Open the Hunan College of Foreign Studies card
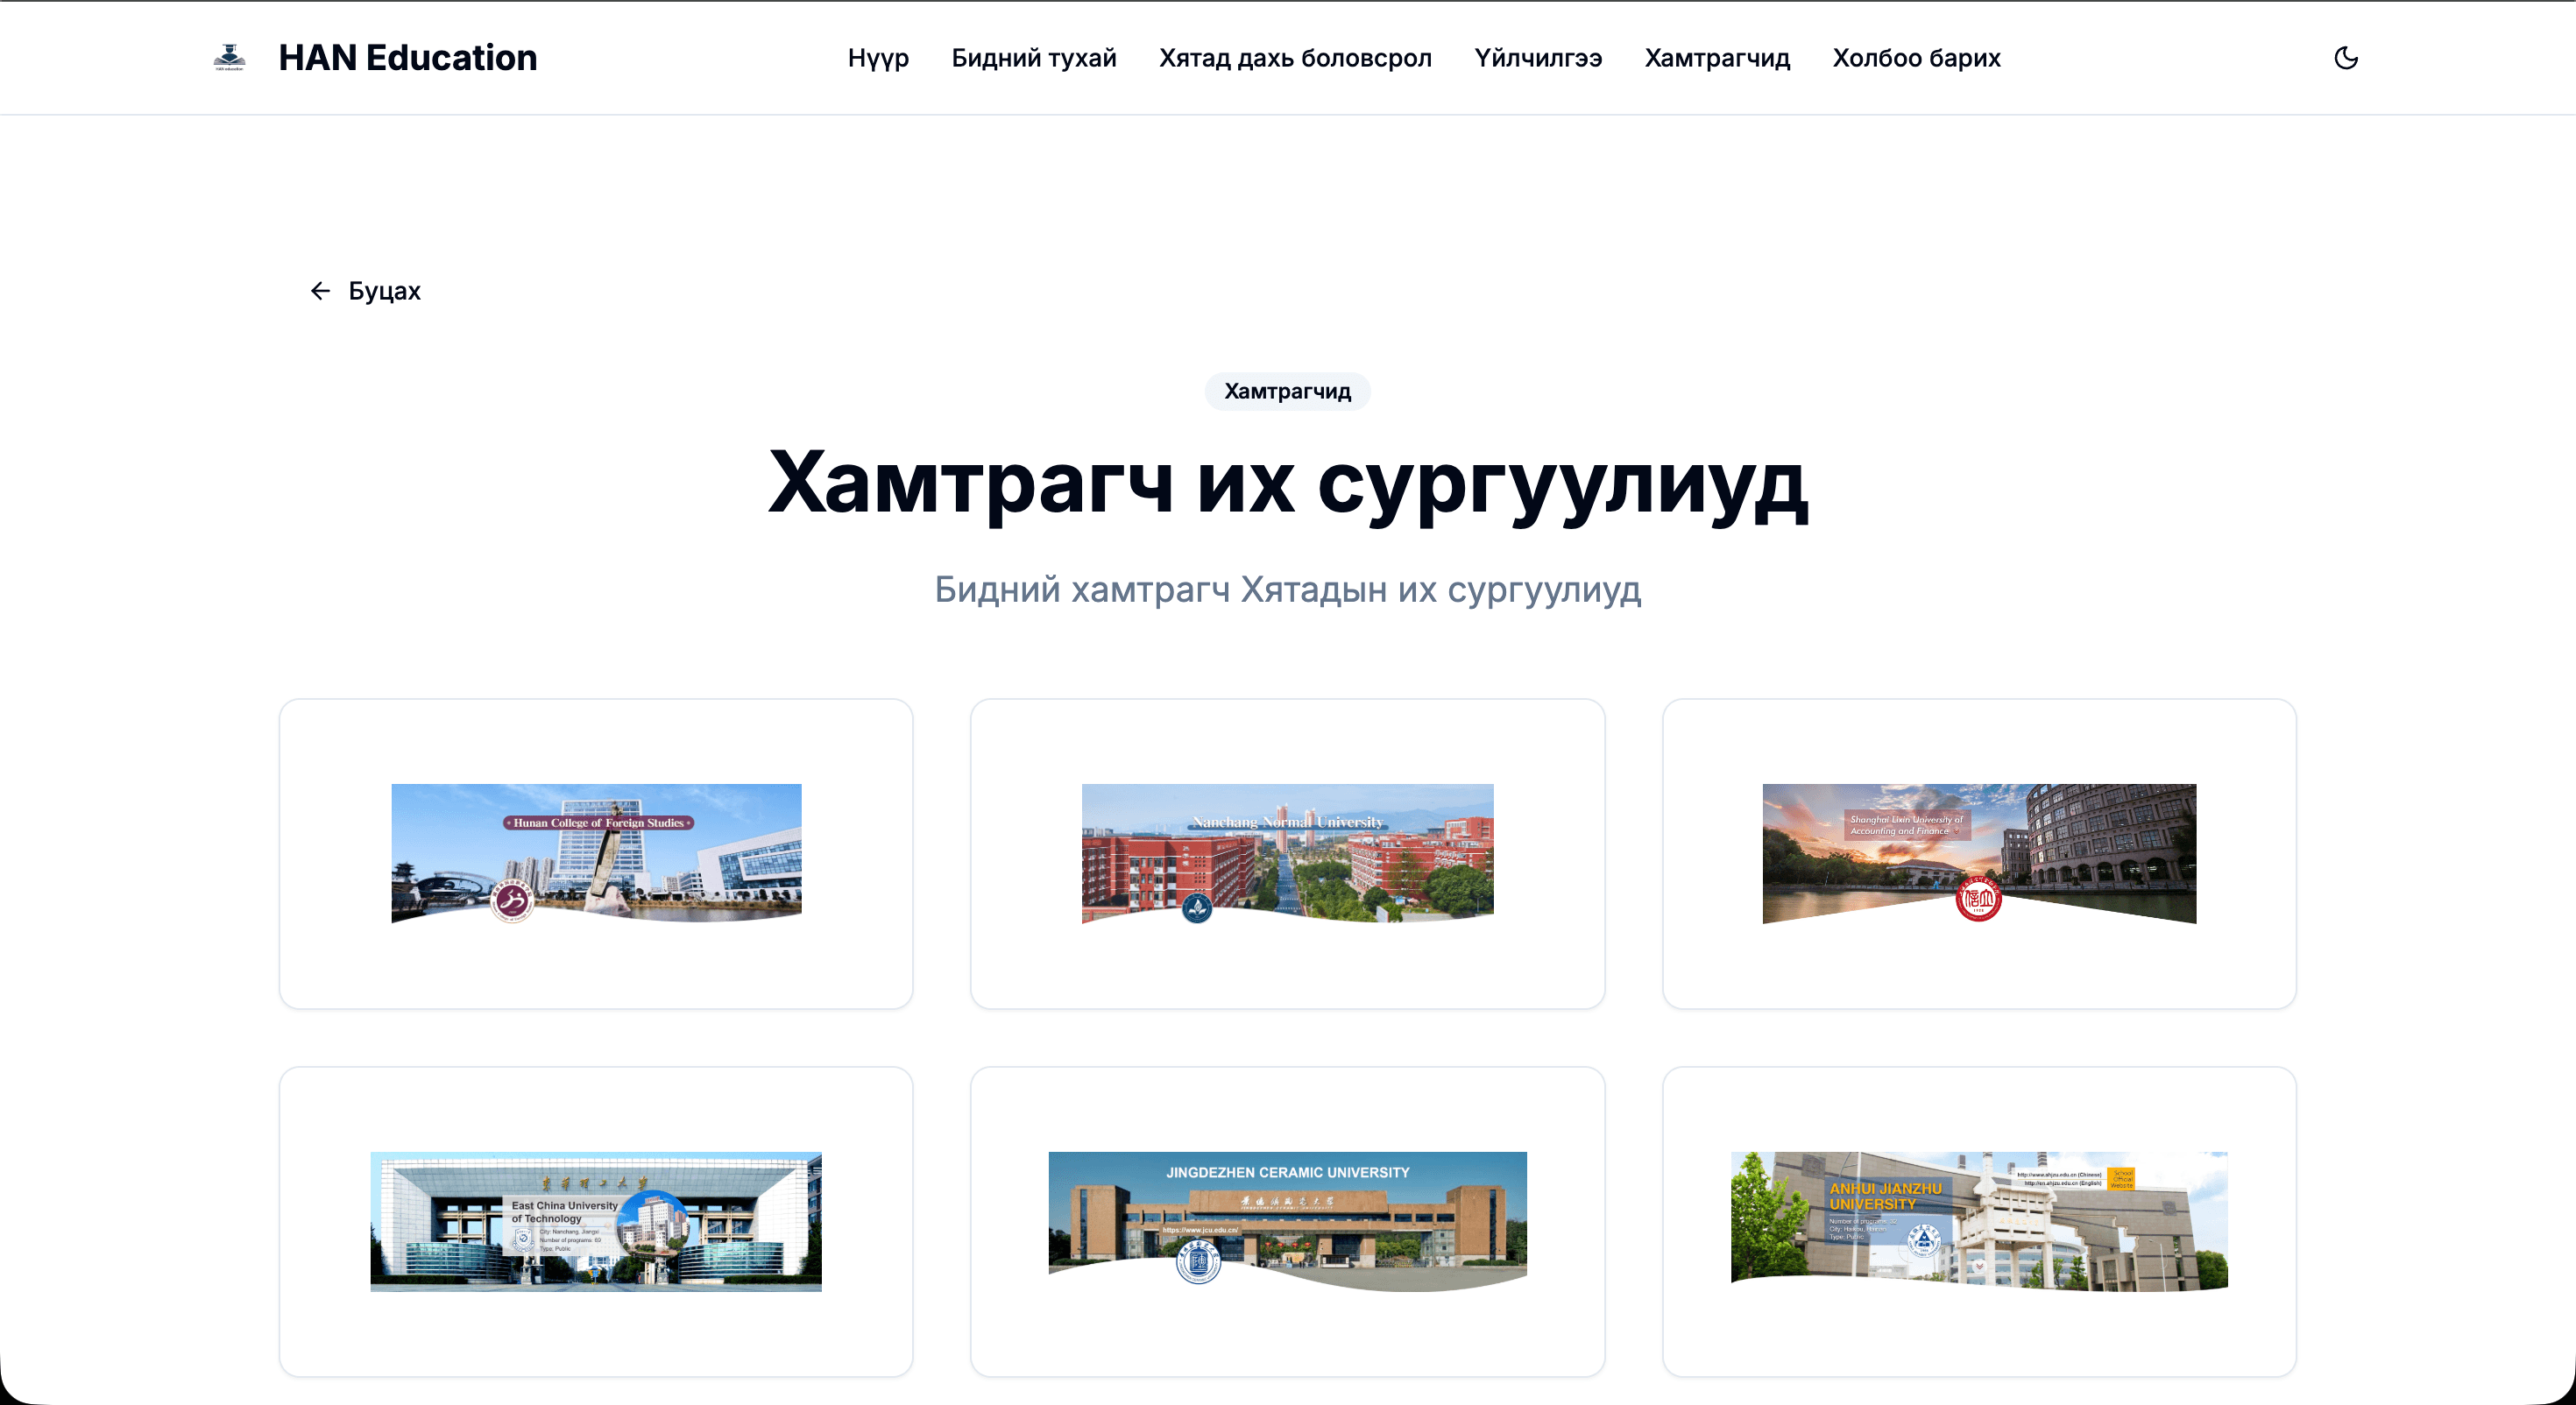The height and width of the screenshot is (1405, 2576). [x=596, y=853]
